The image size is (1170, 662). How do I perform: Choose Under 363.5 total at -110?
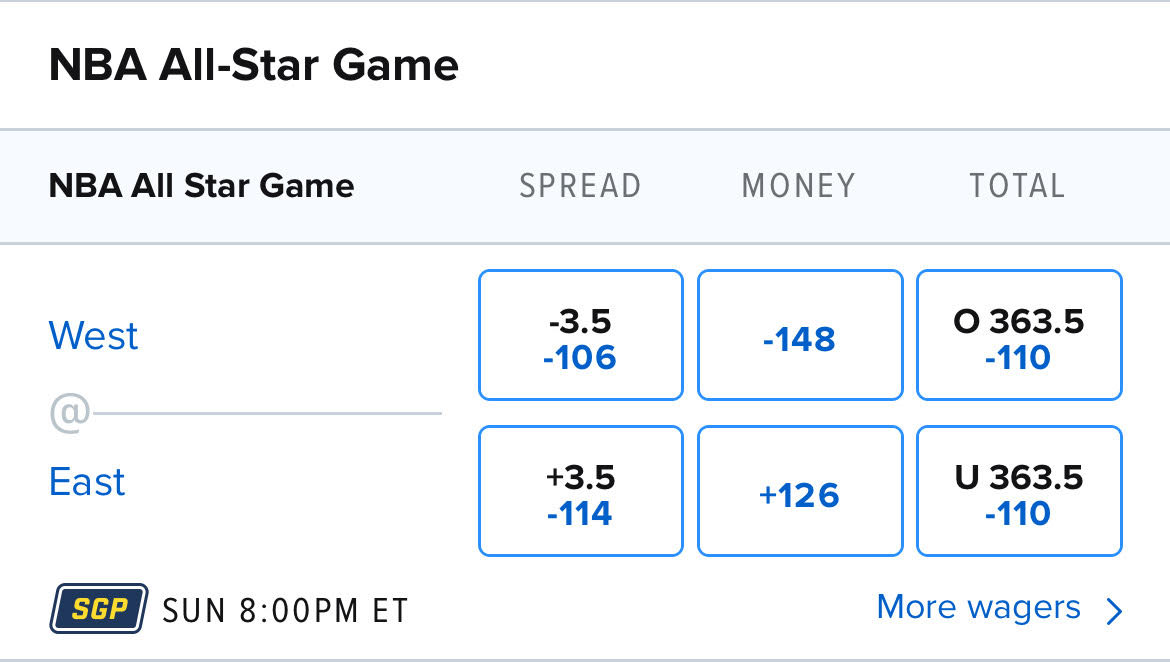pyautogui.click(x=1019, y=491)
